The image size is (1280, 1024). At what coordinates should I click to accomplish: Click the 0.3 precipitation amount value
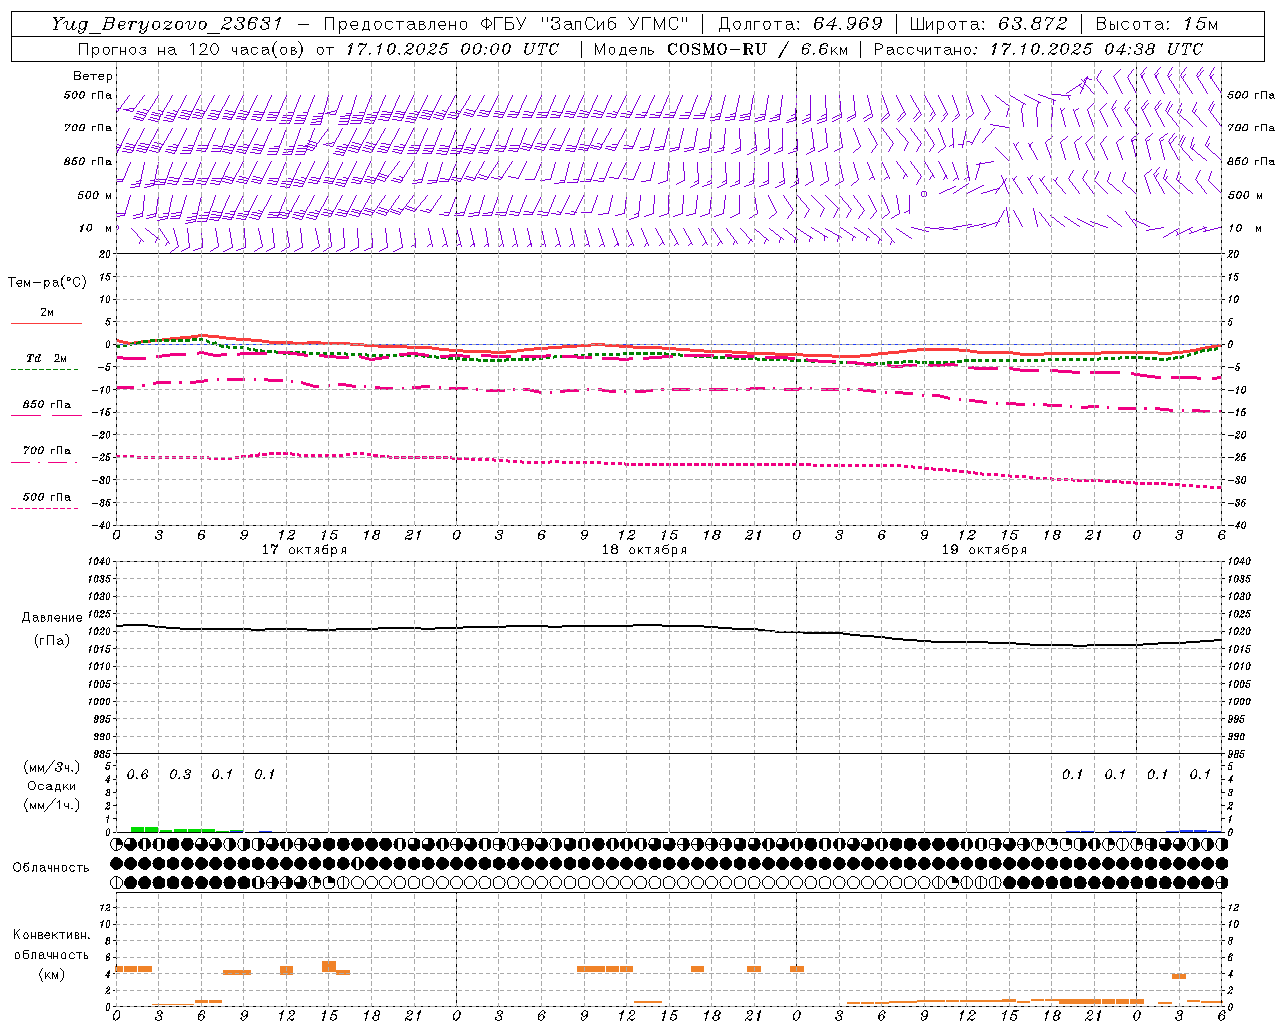click(180, 775)
